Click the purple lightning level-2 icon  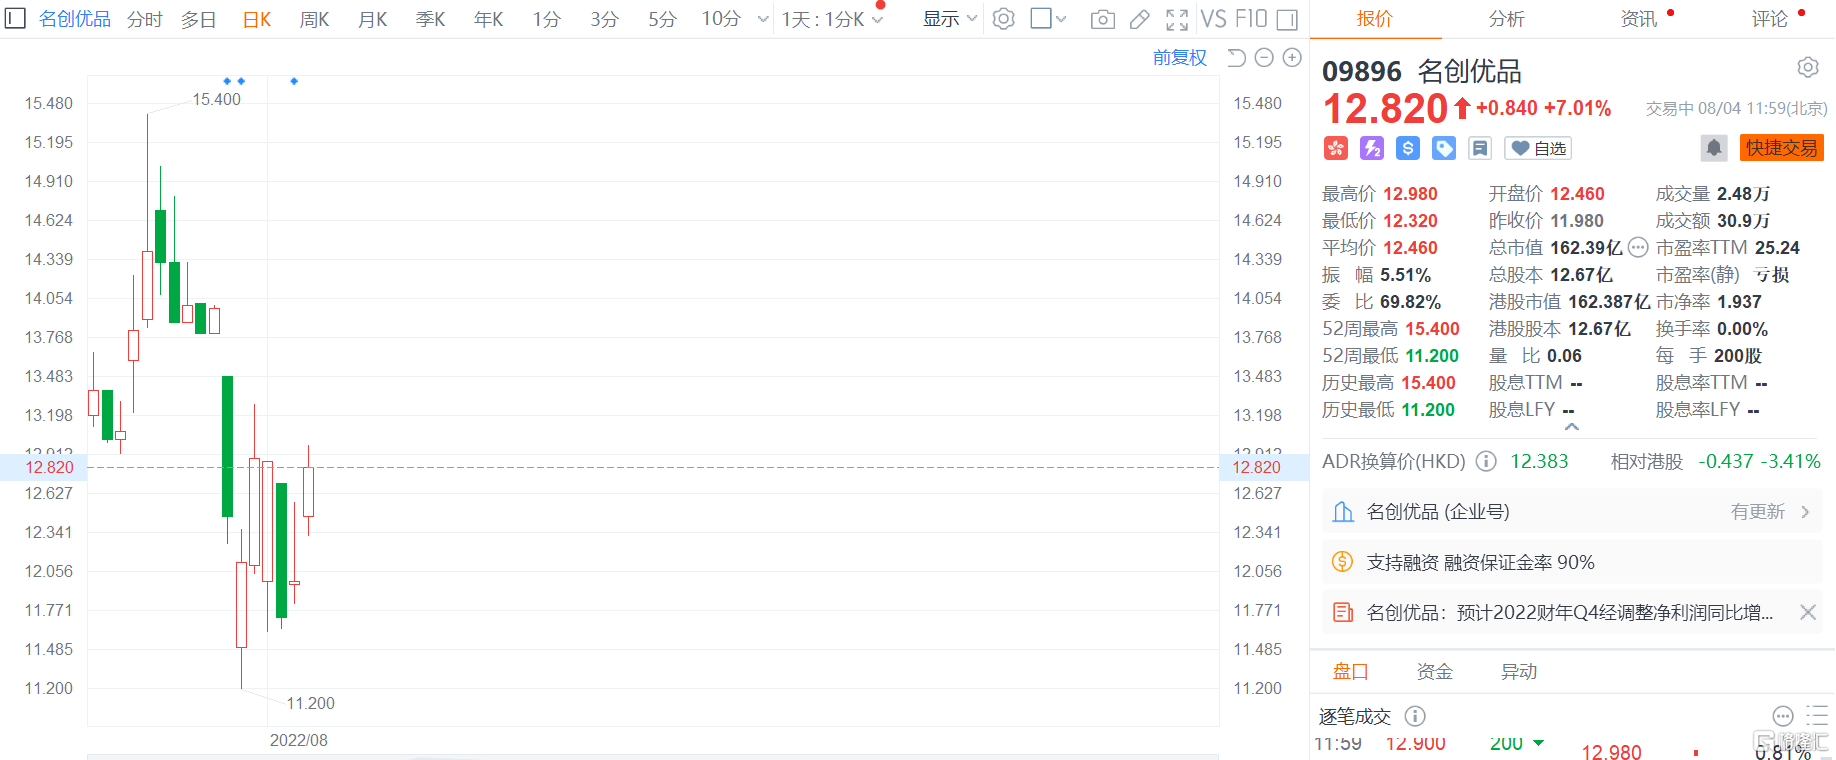(1372, 148)
